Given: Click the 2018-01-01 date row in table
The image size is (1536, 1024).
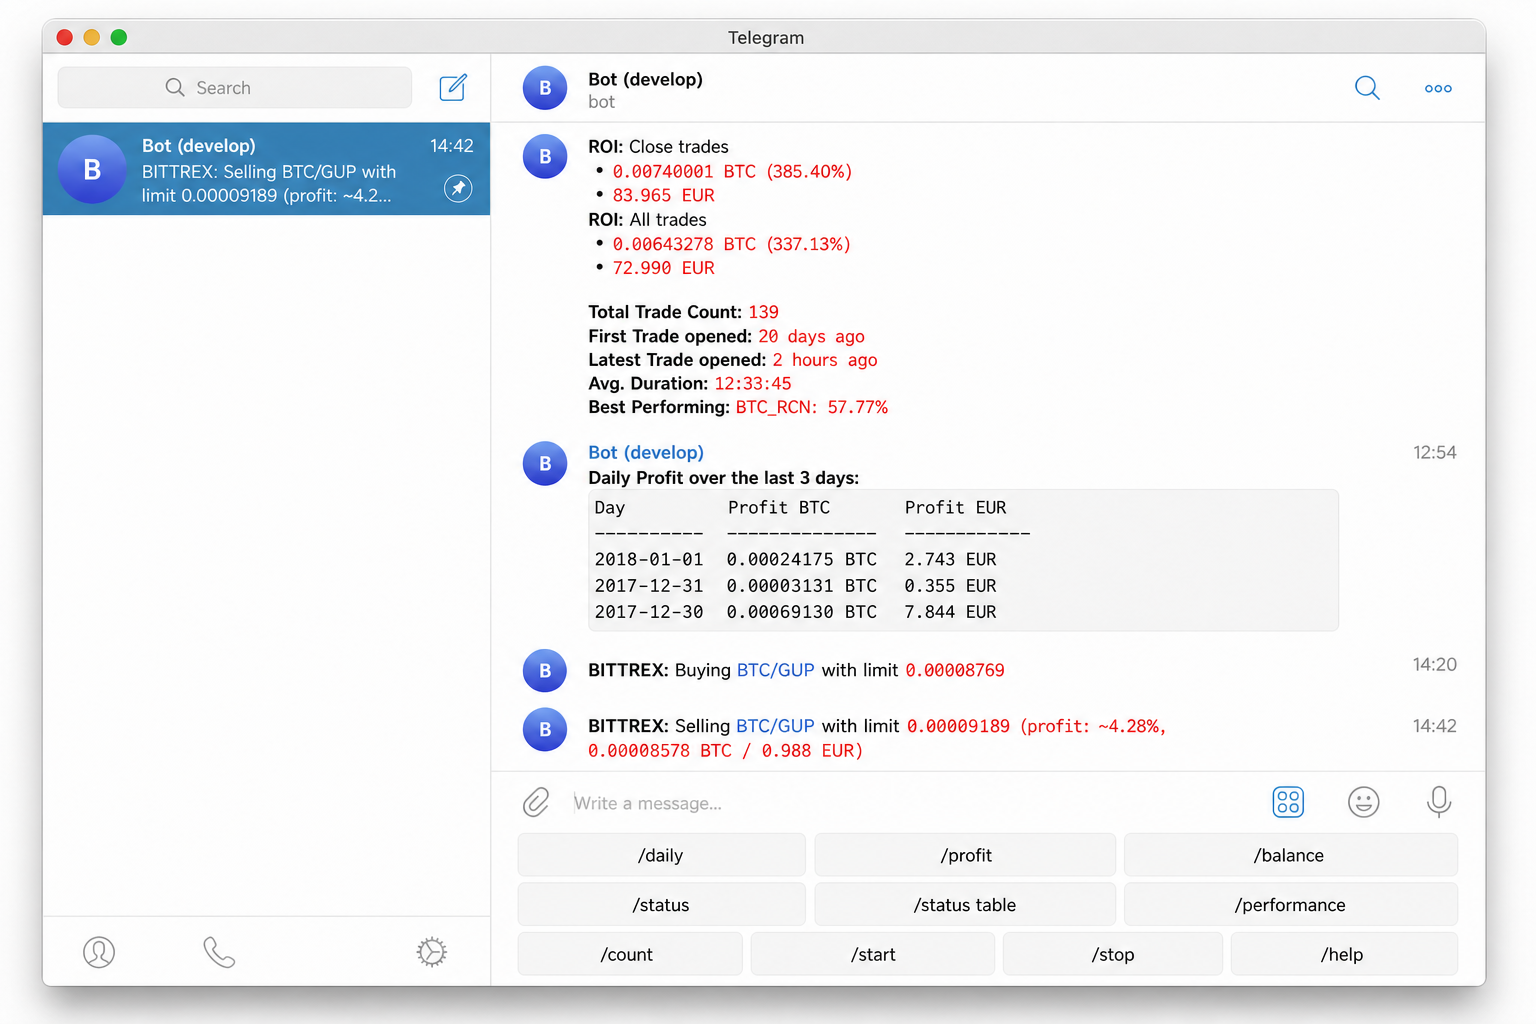Looking at the screenshot, I should coord(649,559).
